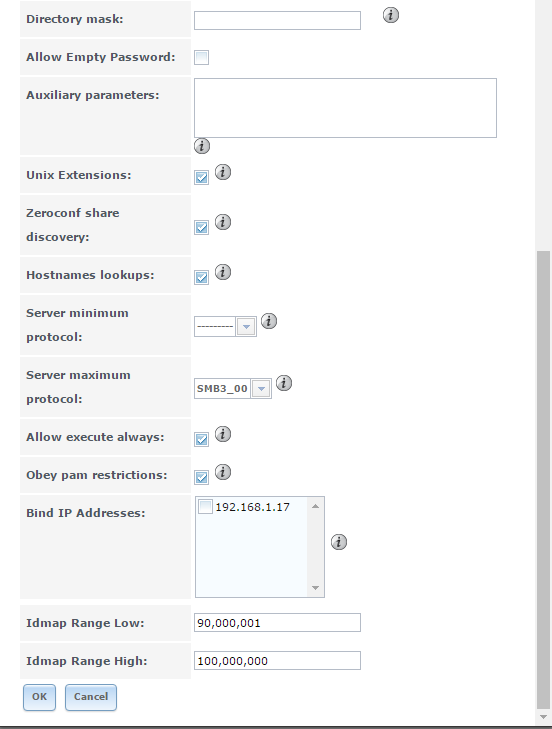Click down arrow of Bind IP list scrollbar
Screen dimensions: 552x729
315,588
